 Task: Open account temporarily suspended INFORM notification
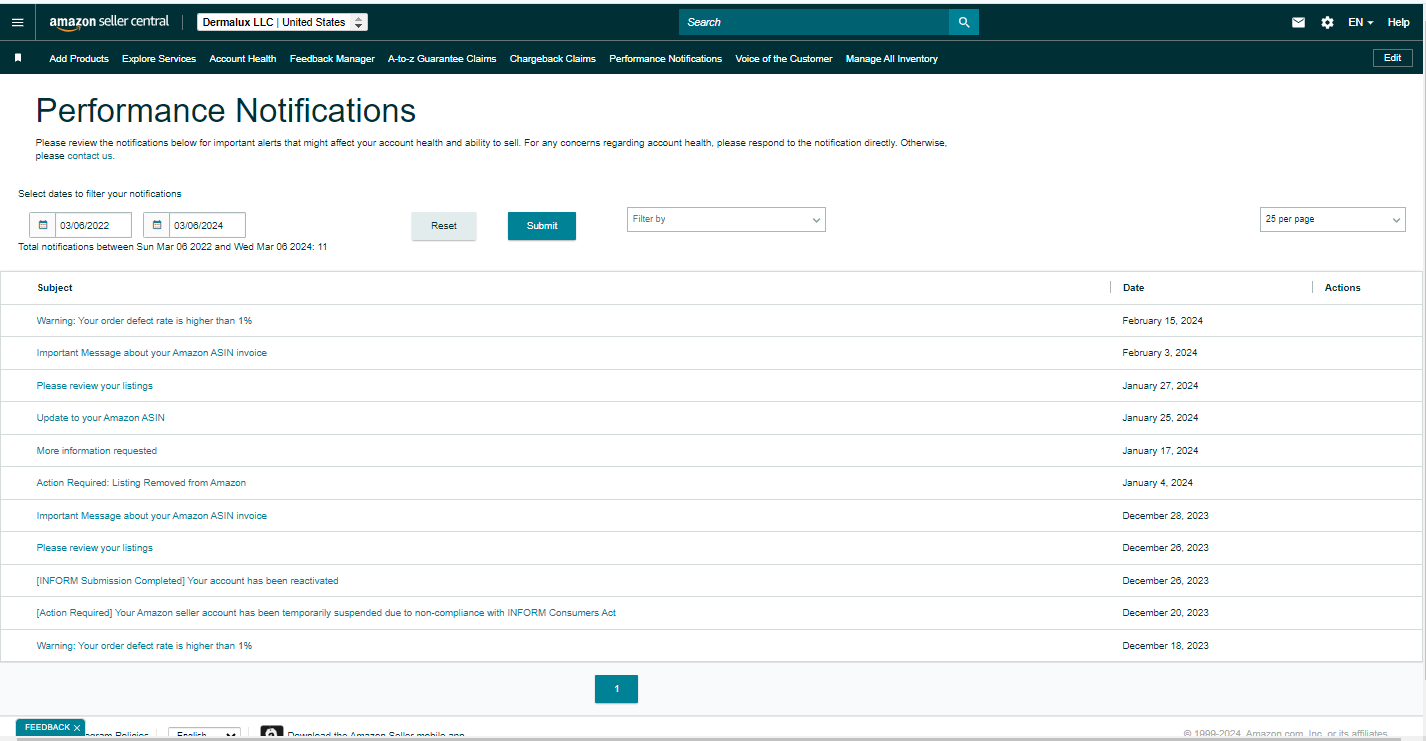pos(326,613)
